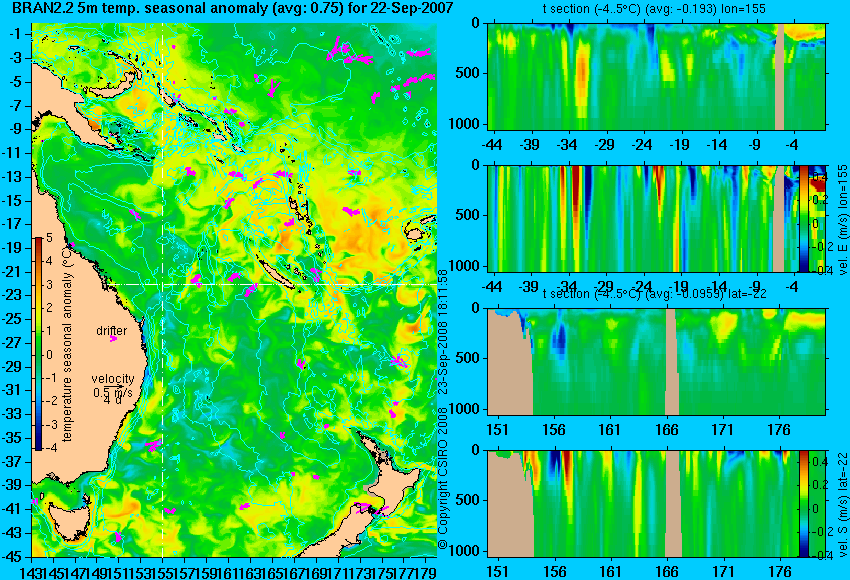Click the '0.5 m/s' velocity scale text
This screenshot has height=580, width=850.
[x=112, y=392]
